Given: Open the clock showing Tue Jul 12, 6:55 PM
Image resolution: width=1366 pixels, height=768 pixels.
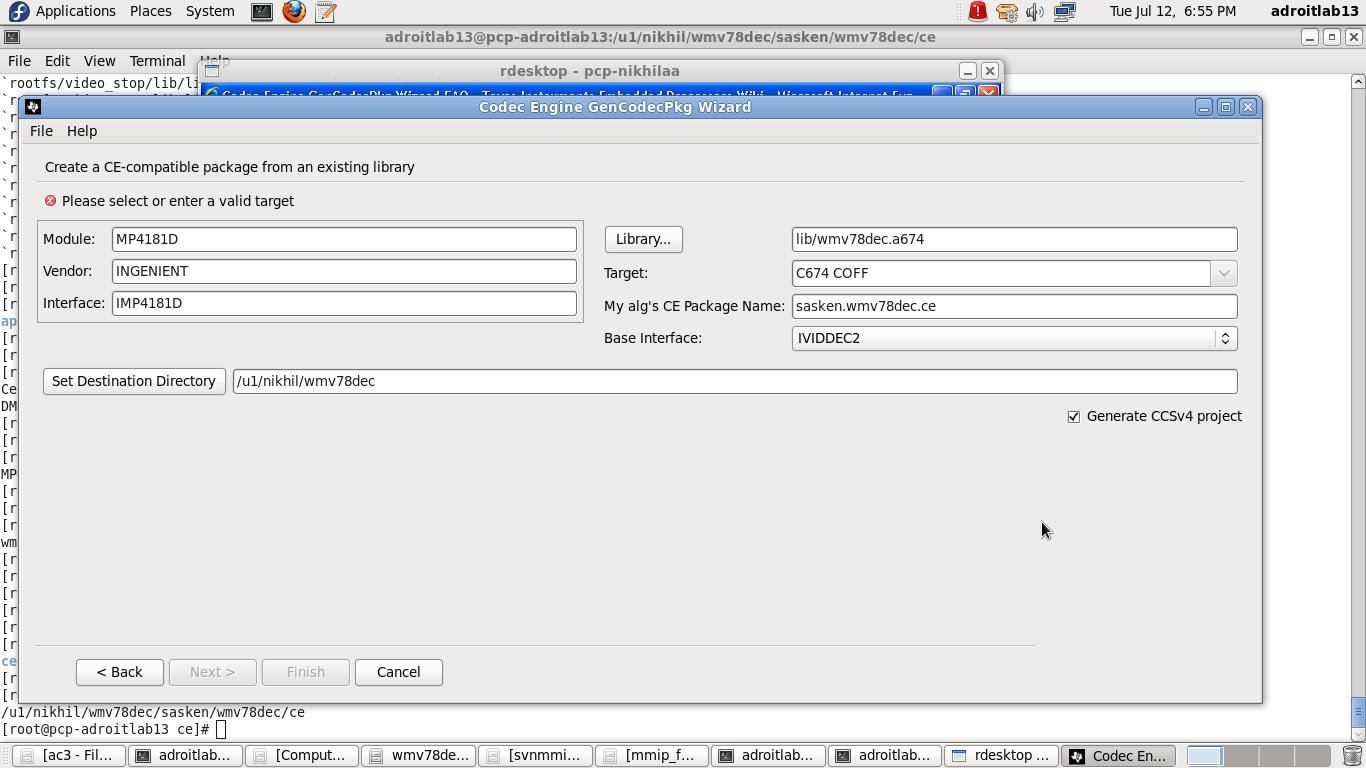Looking at the screenshot, I should [1172, 11].
